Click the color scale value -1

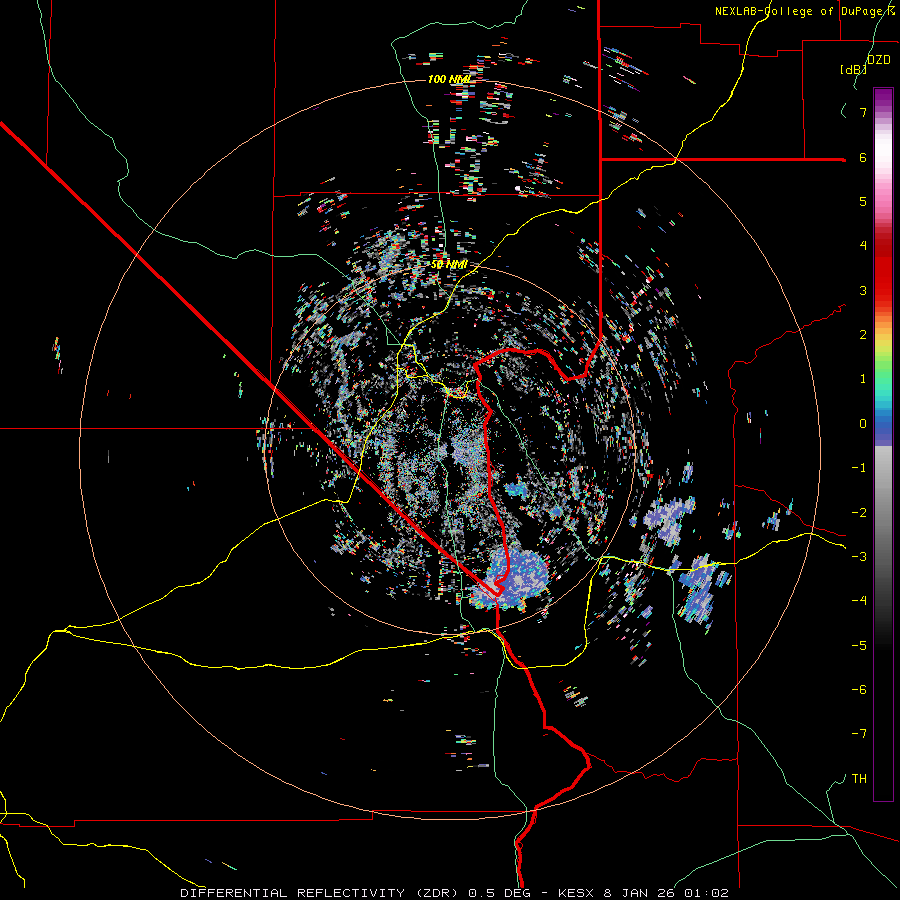pos(859,468)
